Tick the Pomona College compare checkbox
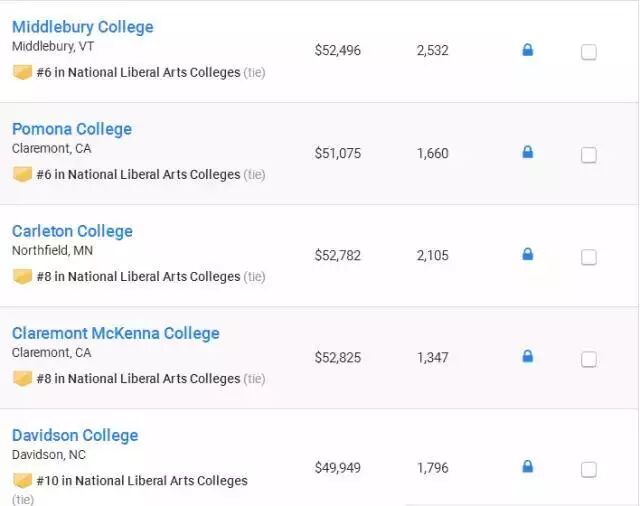Screen dimensions: 640x506 click(x=589, y=155)
